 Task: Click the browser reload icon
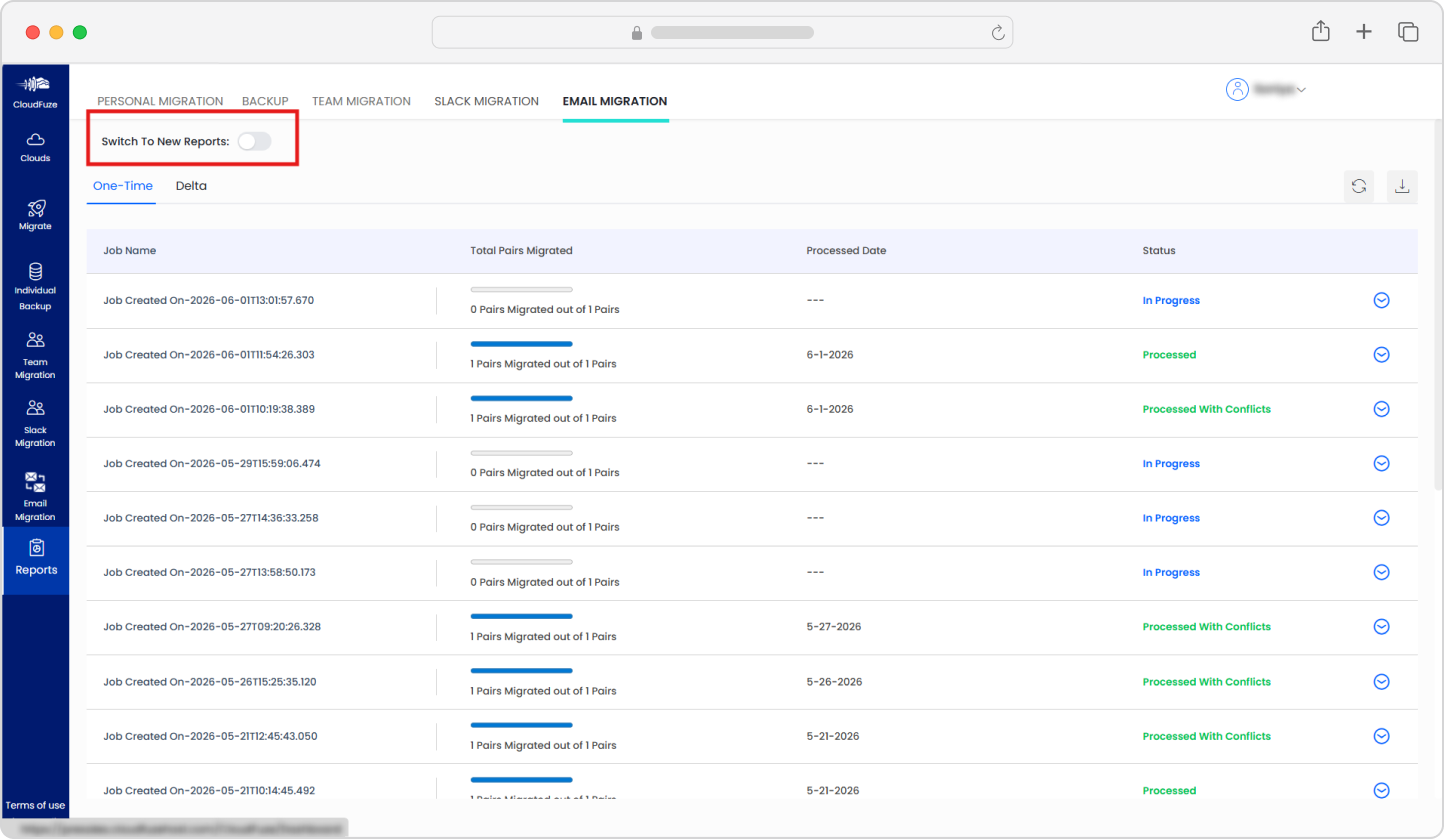tap(997, 33)
